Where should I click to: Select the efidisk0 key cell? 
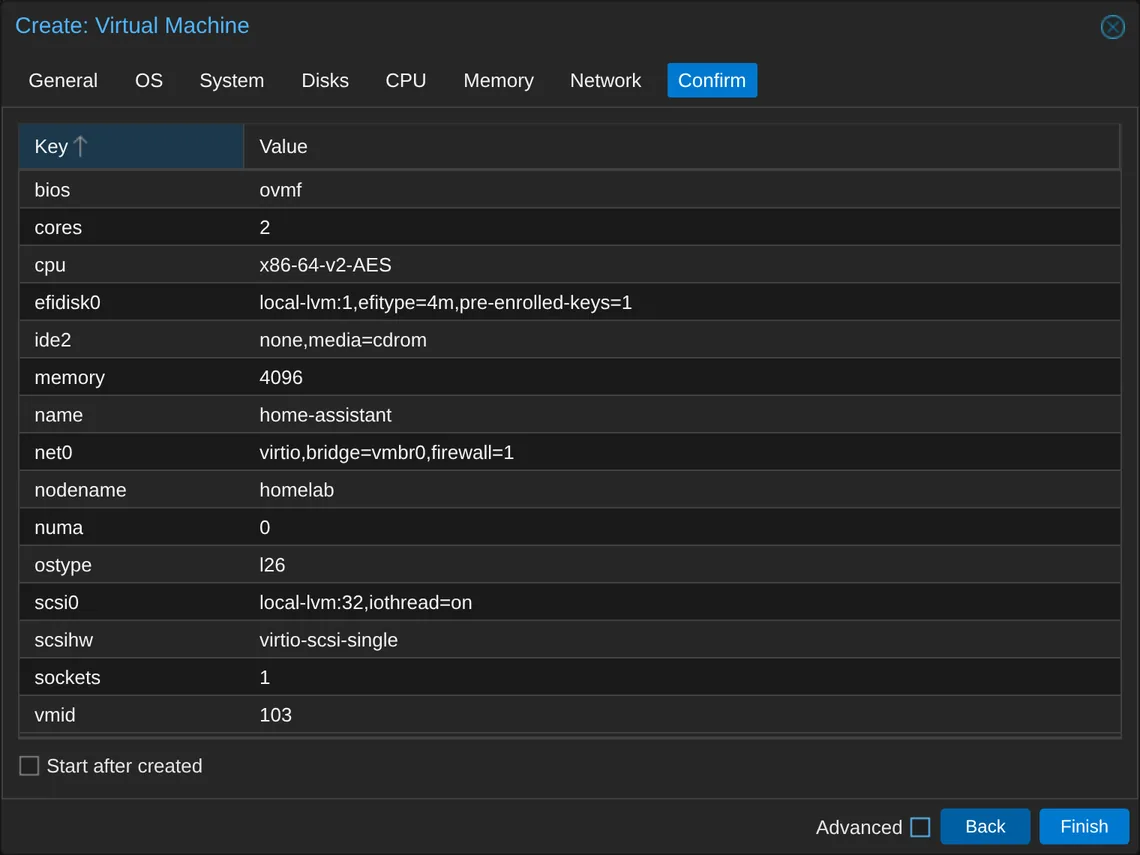click(131, 302)
